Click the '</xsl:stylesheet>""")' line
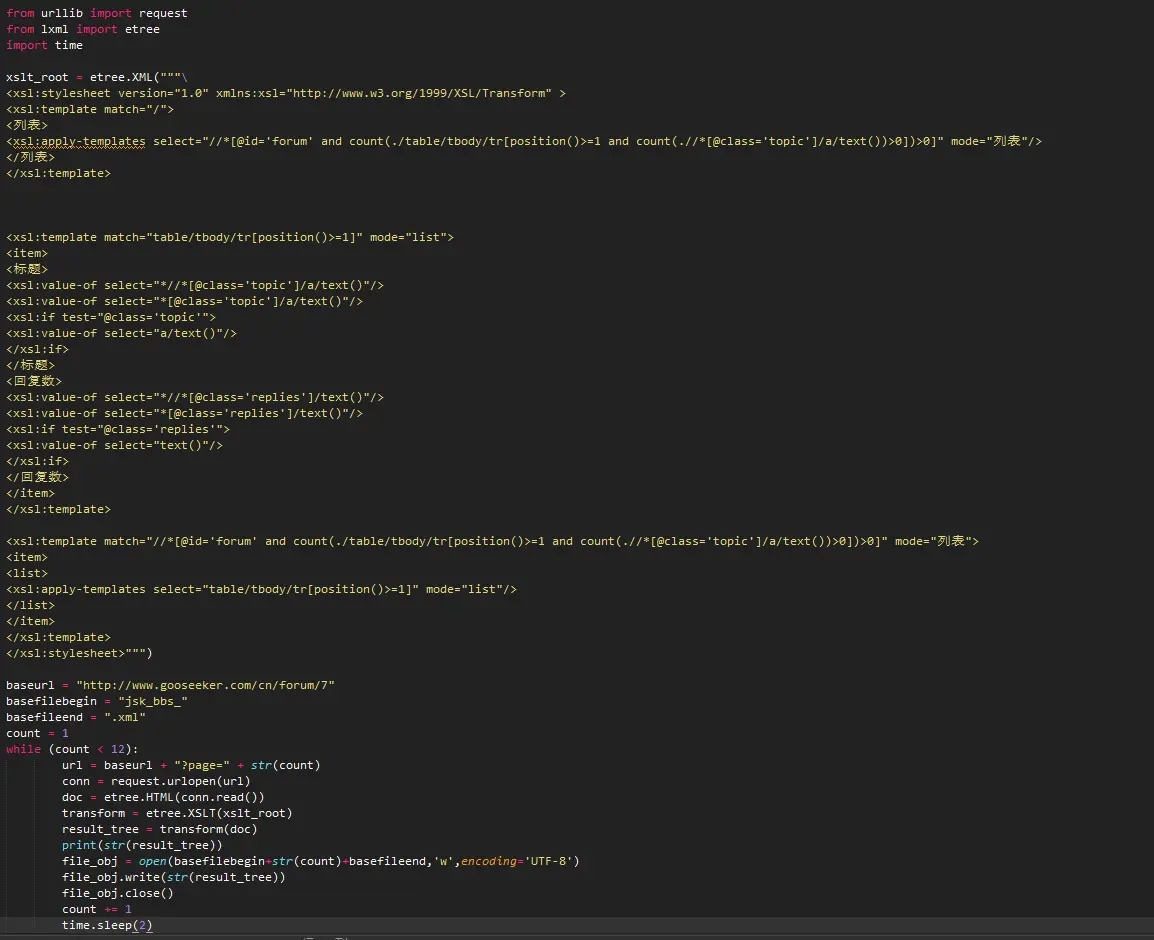 pos(79,654)
